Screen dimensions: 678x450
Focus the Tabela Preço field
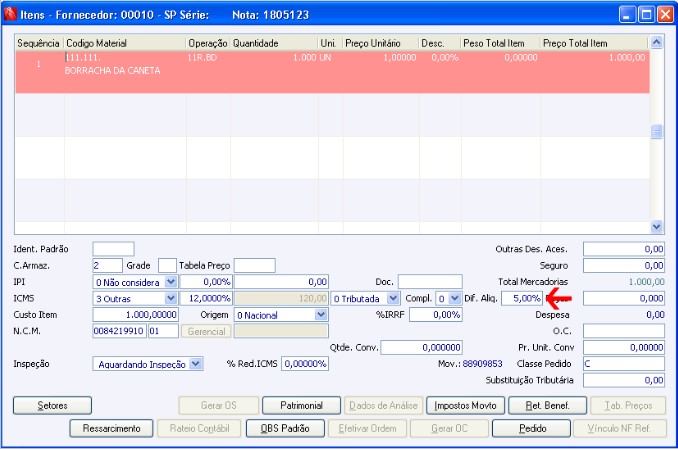(x=255, y=265)
